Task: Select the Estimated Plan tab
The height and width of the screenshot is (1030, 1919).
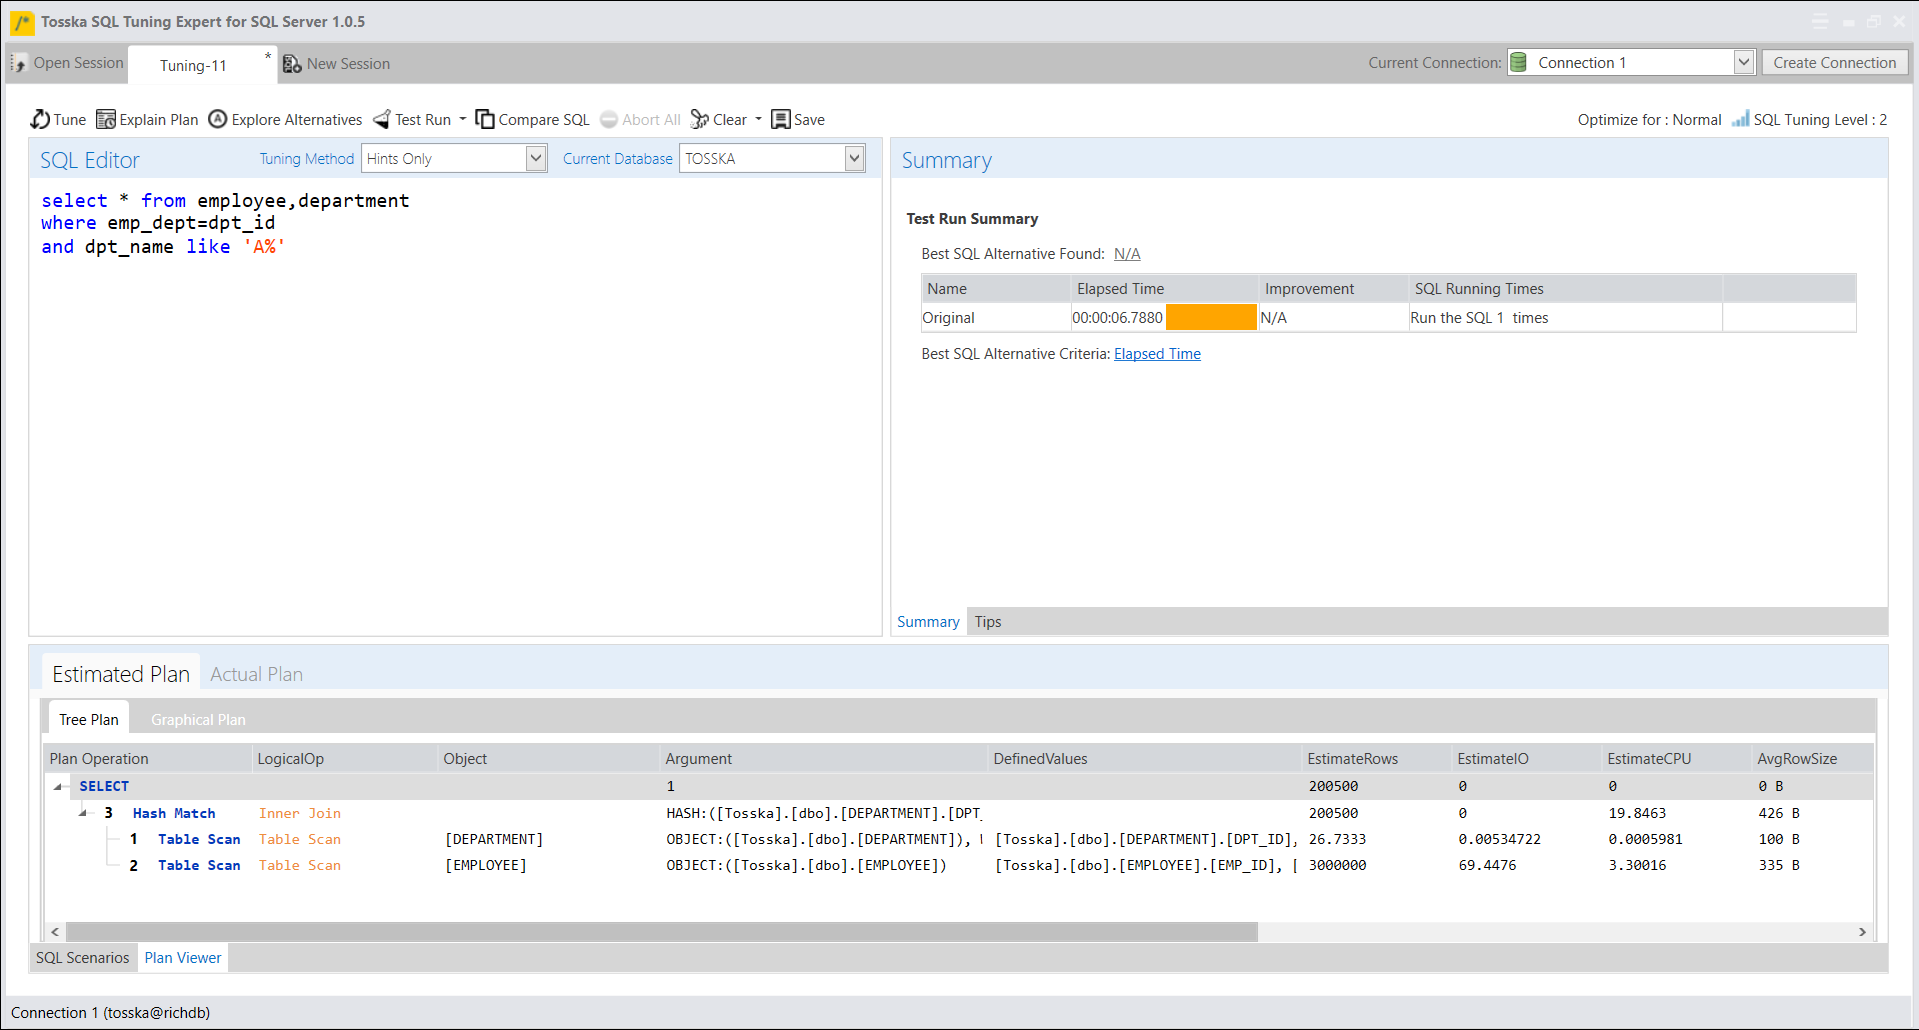Action: tap(121, 674)
